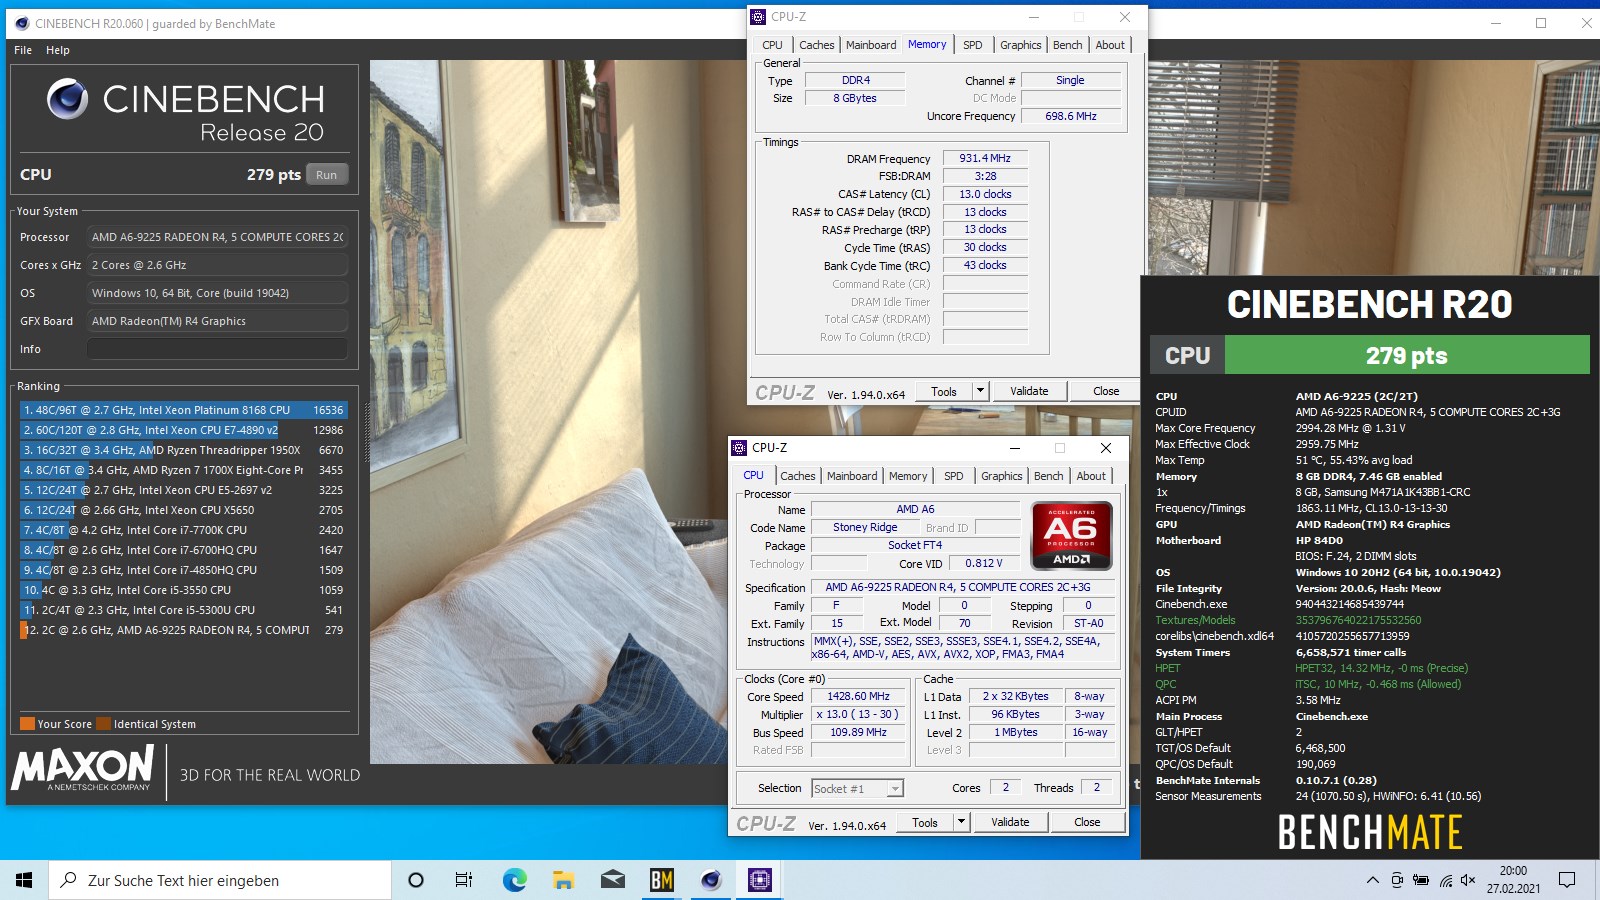Click the search magnifier icon on taskbar
1600x900 pixels.
click(x=69, y=880)
